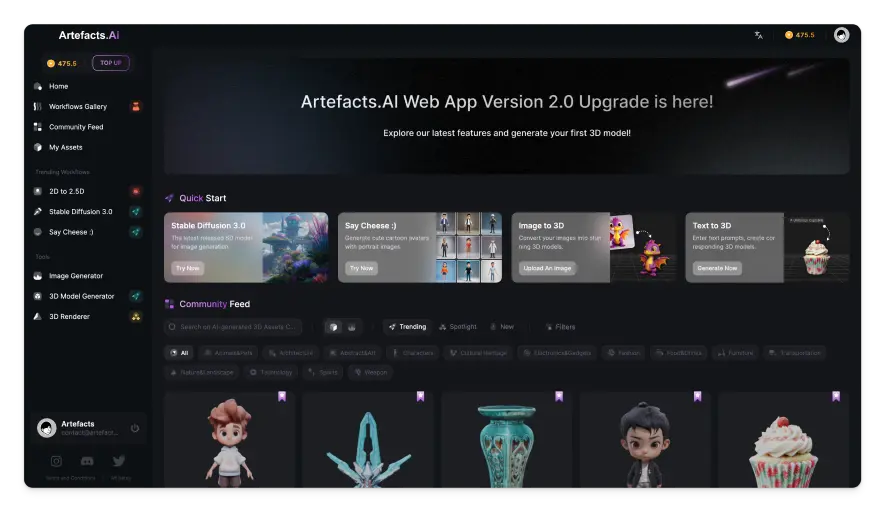This screenshot has width=886, height=512.
Task: Click the search field for AI-generated 3D assets
Action: 233,327
